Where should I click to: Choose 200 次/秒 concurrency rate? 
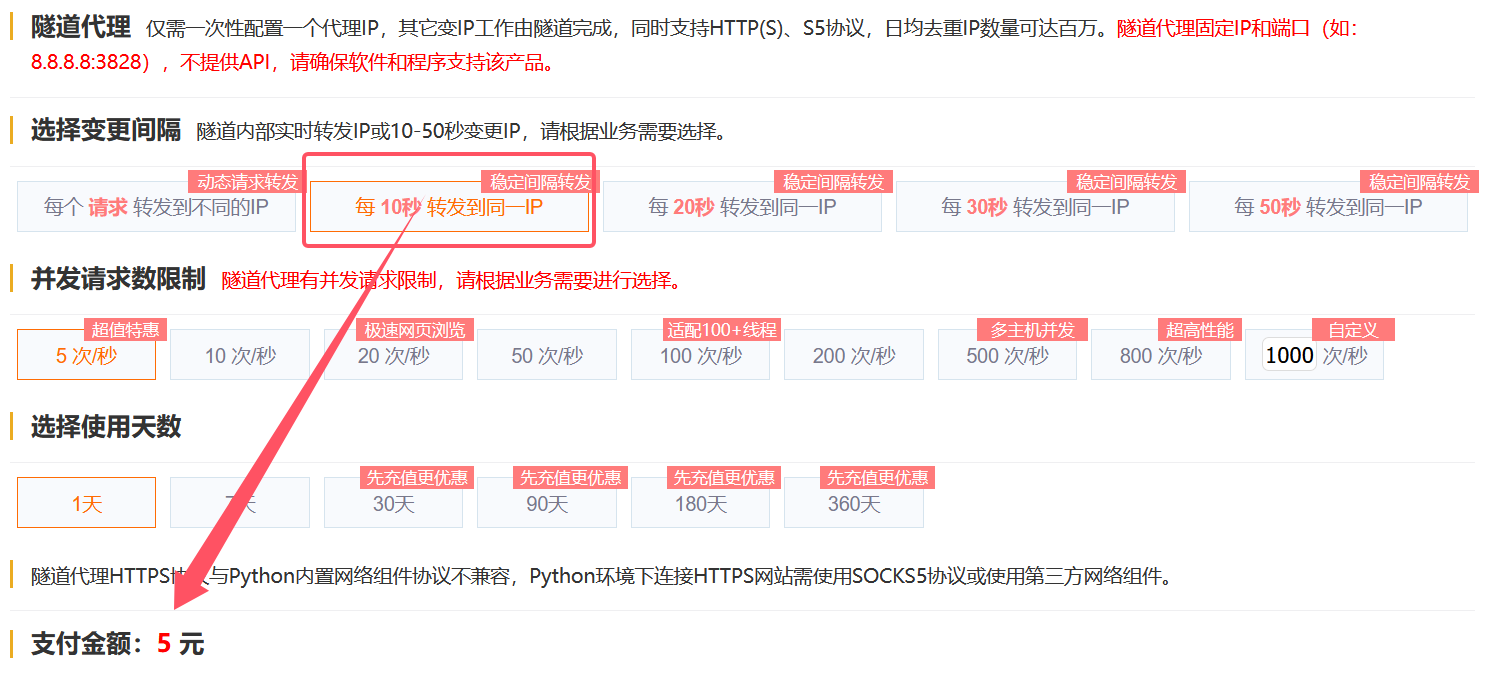tap(853, 355)
